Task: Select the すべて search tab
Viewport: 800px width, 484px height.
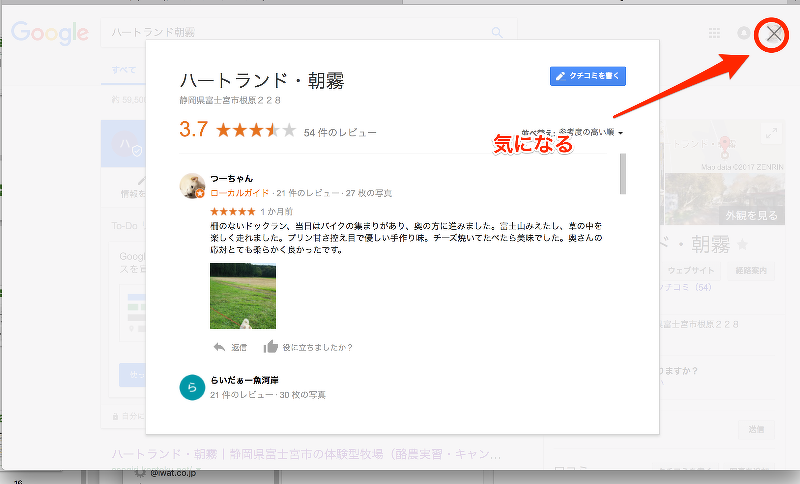Action: pyautogui.click(x=124, y=70)
